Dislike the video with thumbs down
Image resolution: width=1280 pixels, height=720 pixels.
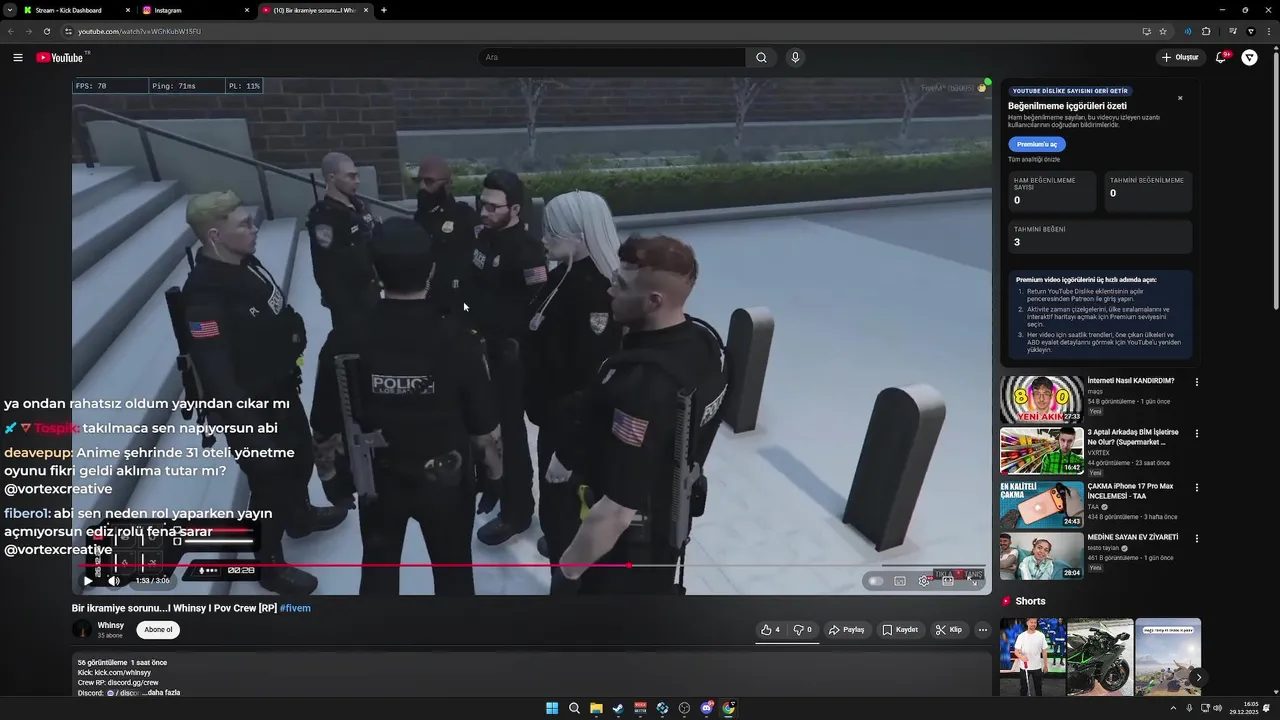pyautogui.click(x=802, y=630)
